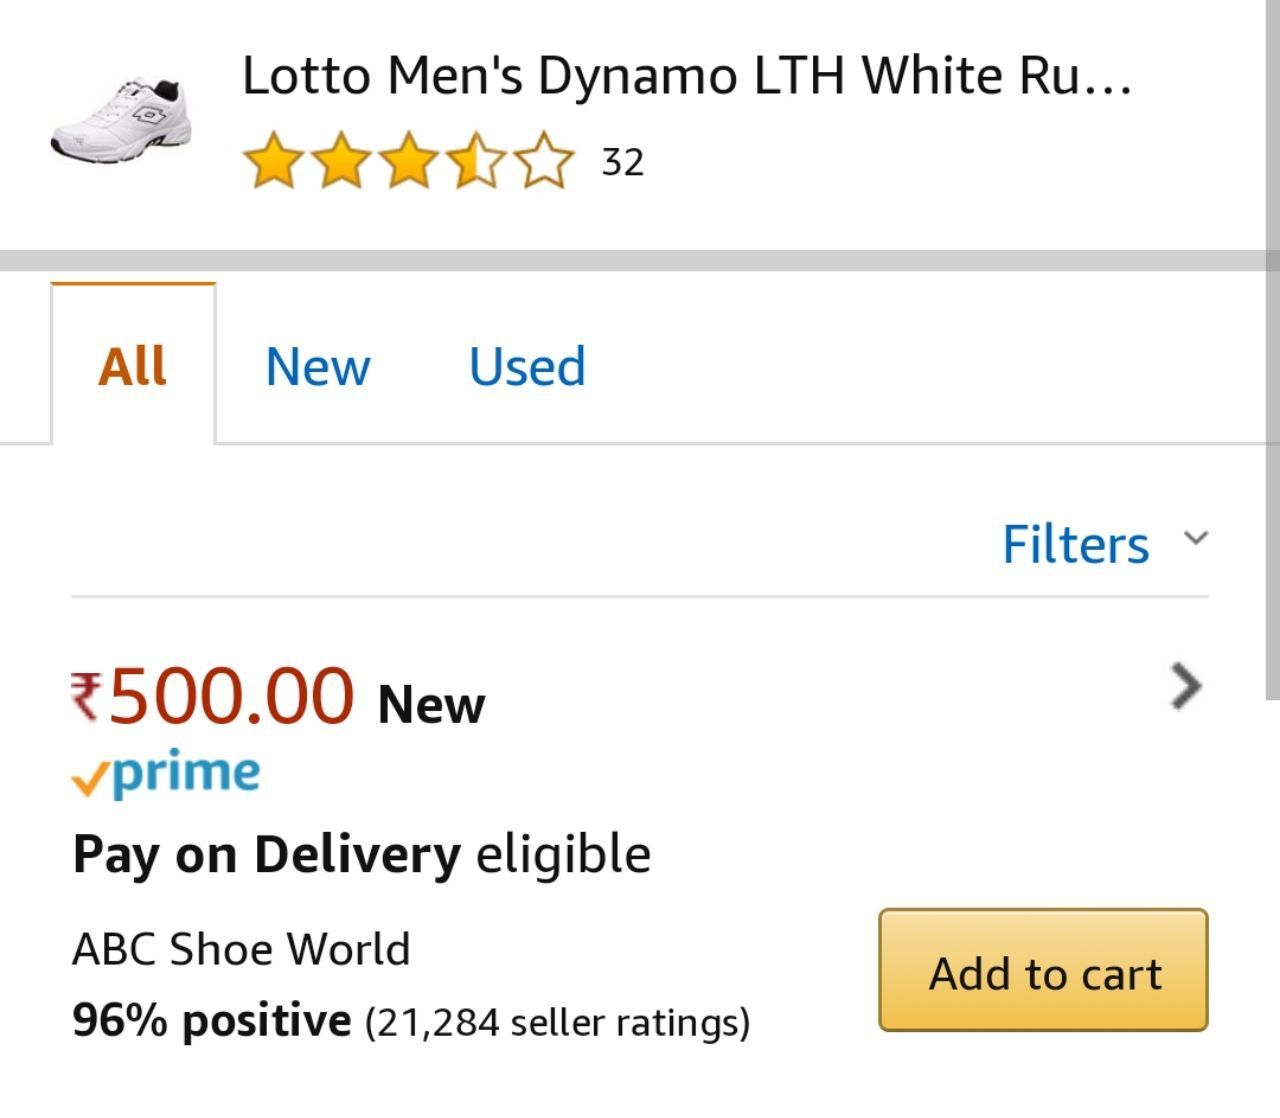Click the orange Prime checkmark icon
Image resolution: width=1280 pixels, height=1118 pixels.
coord(90,779)
